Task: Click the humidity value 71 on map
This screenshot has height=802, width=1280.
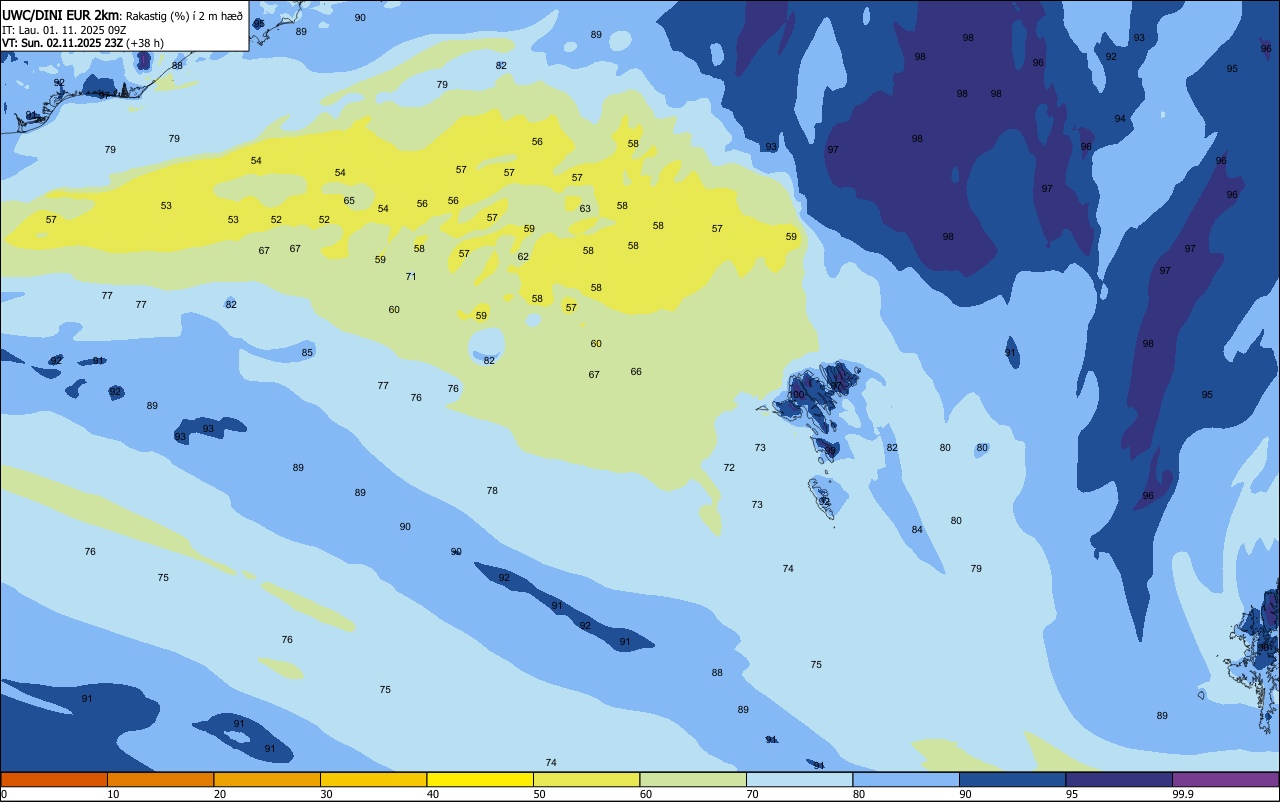Action: point(411,276)
